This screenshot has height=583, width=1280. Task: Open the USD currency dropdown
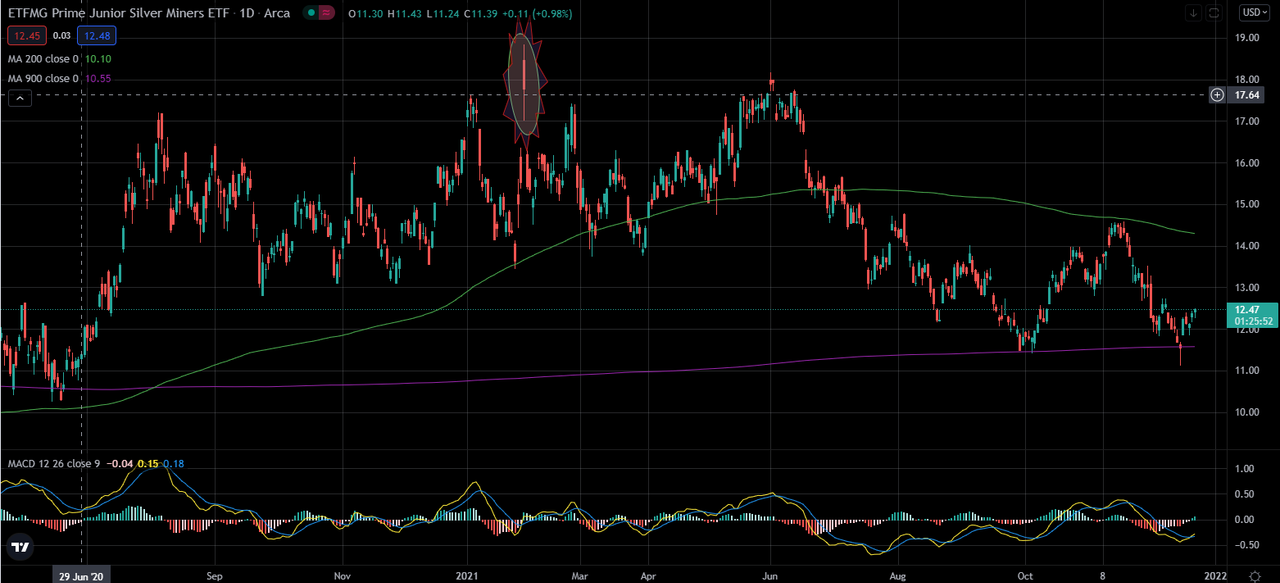1254,12
